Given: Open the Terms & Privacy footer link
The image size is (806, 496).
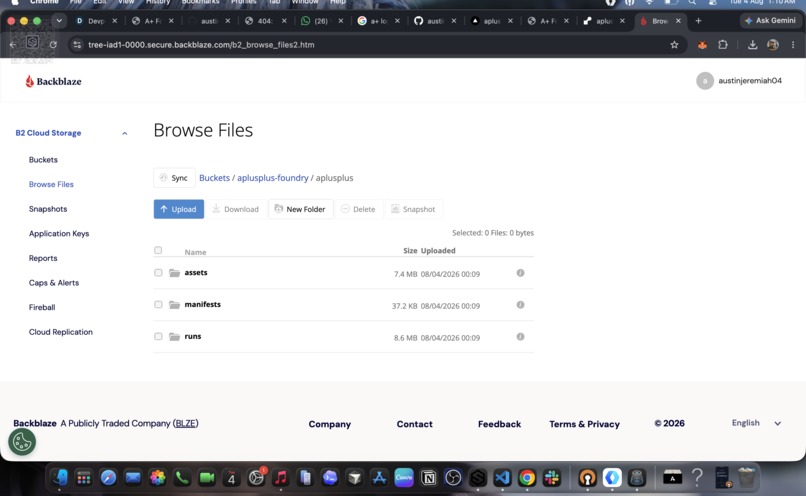Looking at the screenshot, I should [x=584, y=424].
